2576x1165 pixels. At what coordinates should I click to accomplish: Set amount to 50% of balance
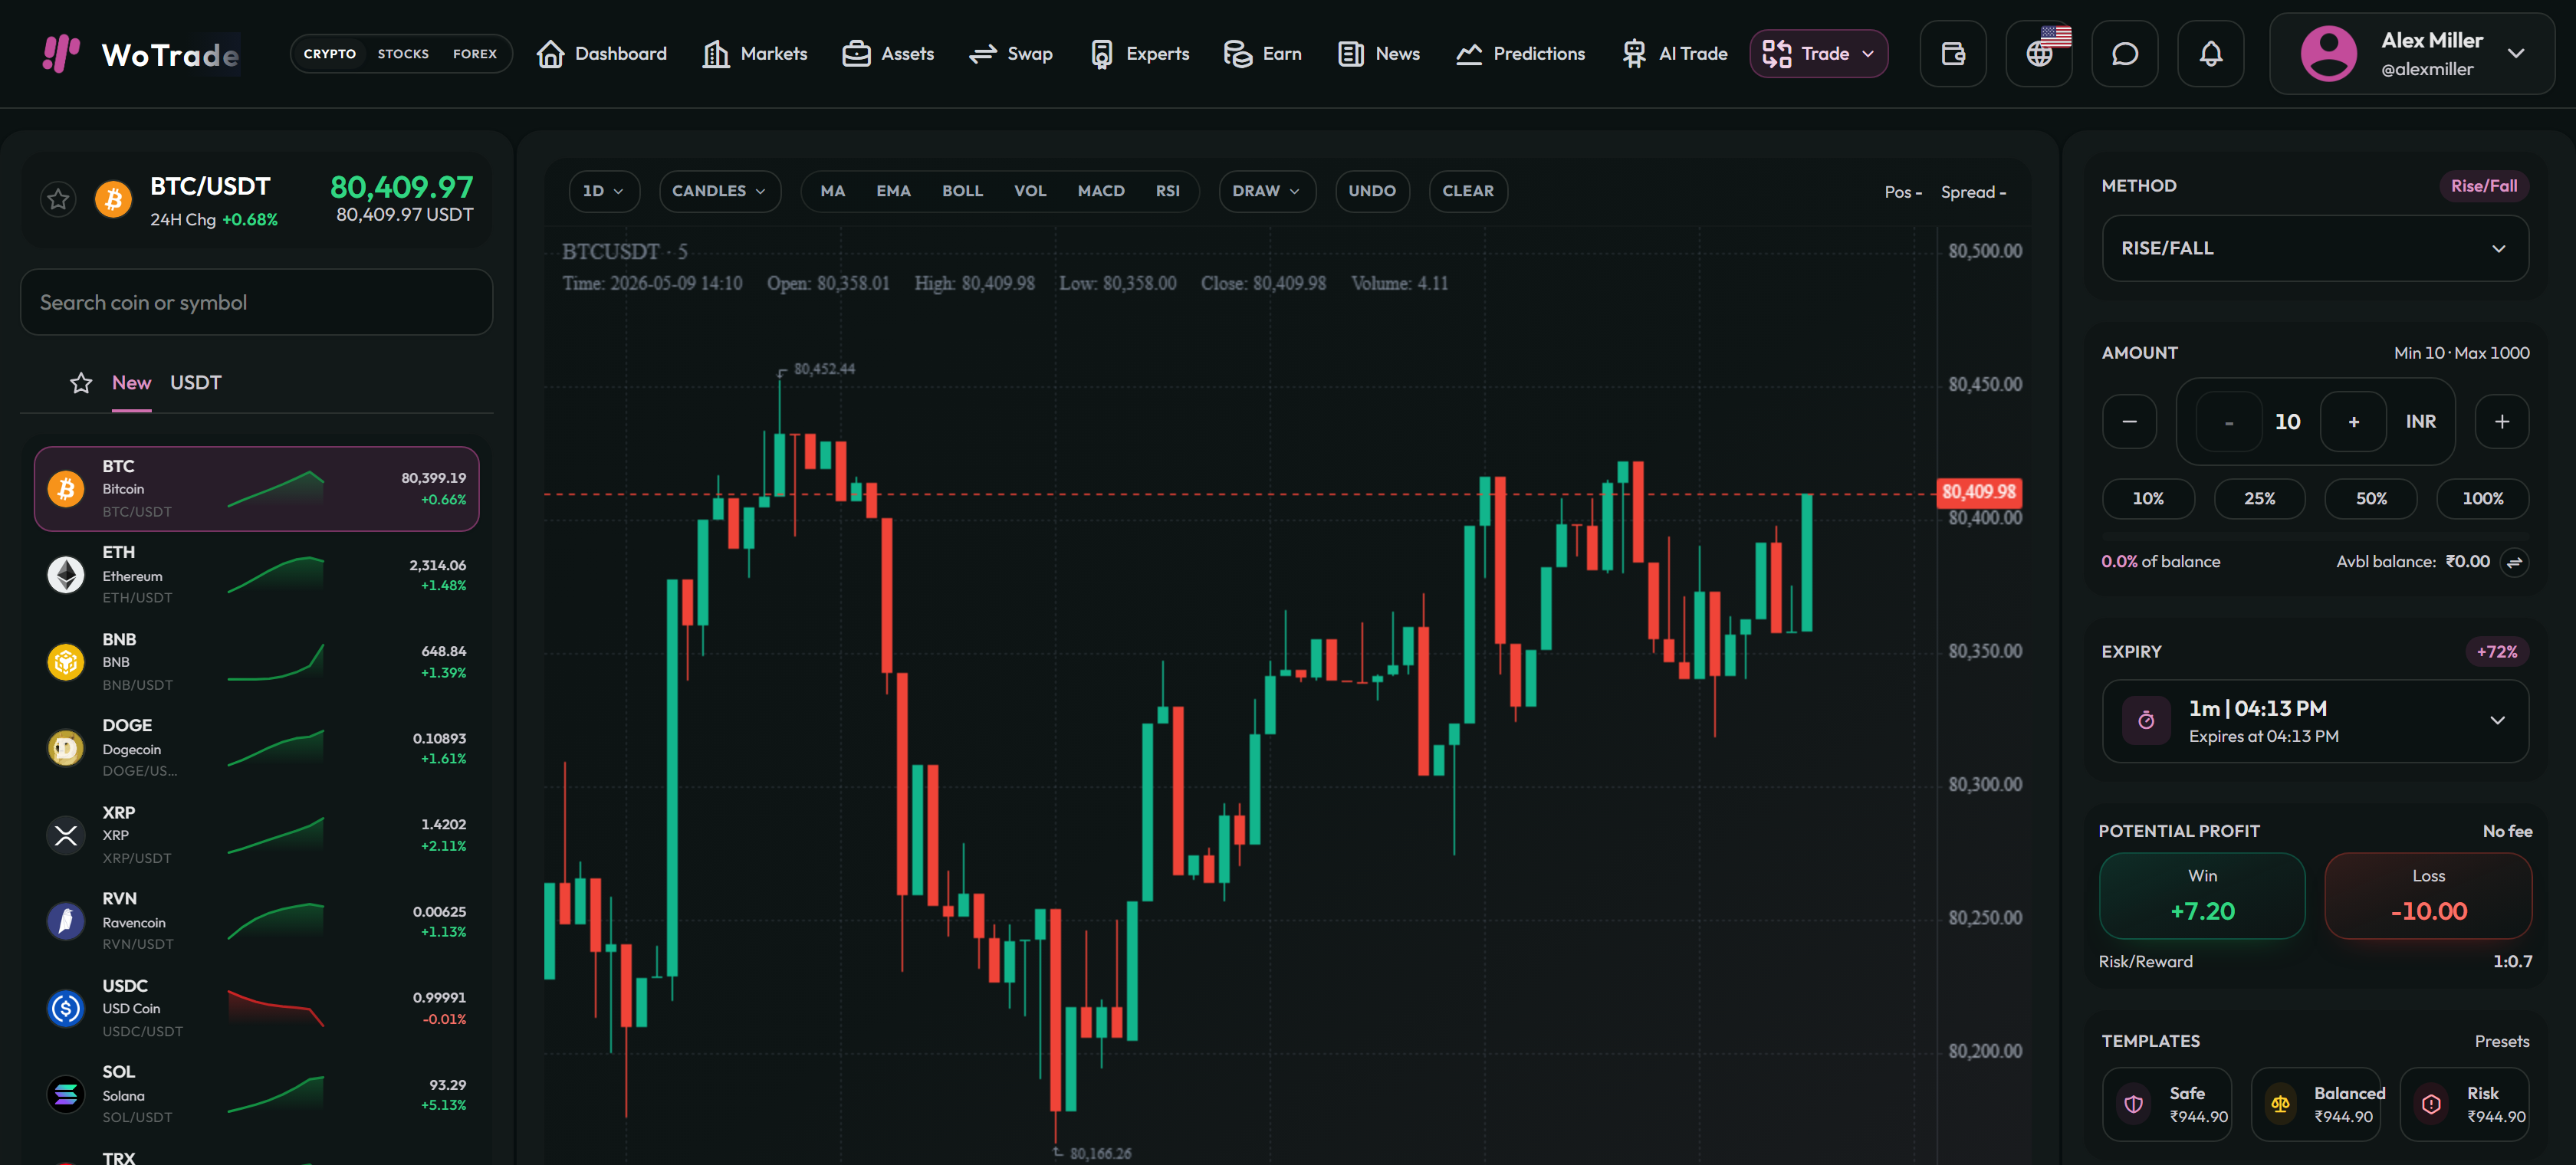[x=2371, y=499]
